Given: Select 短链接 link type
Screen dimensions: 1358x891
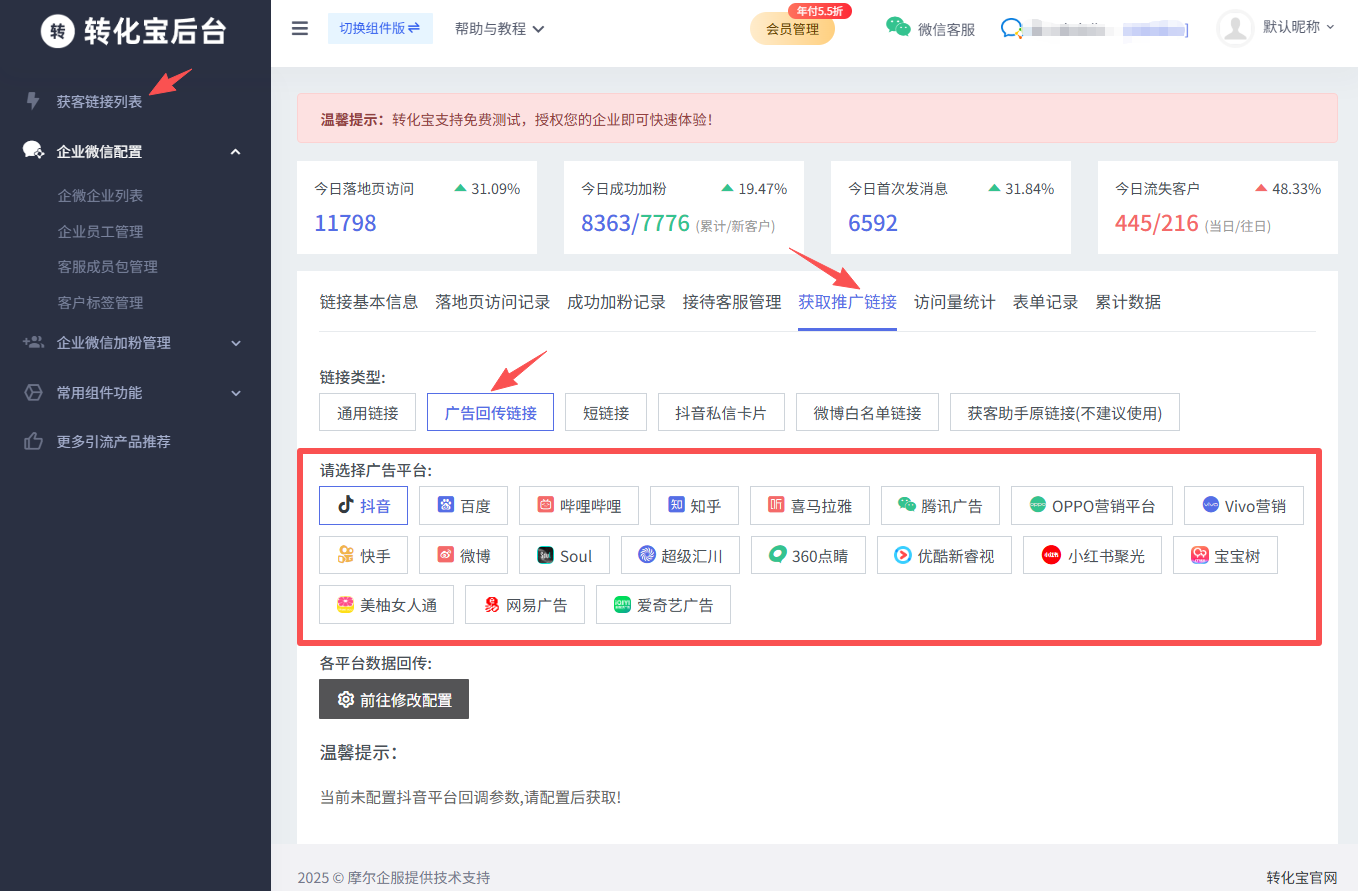Looking at the screenshot, I should coord(605,412).
